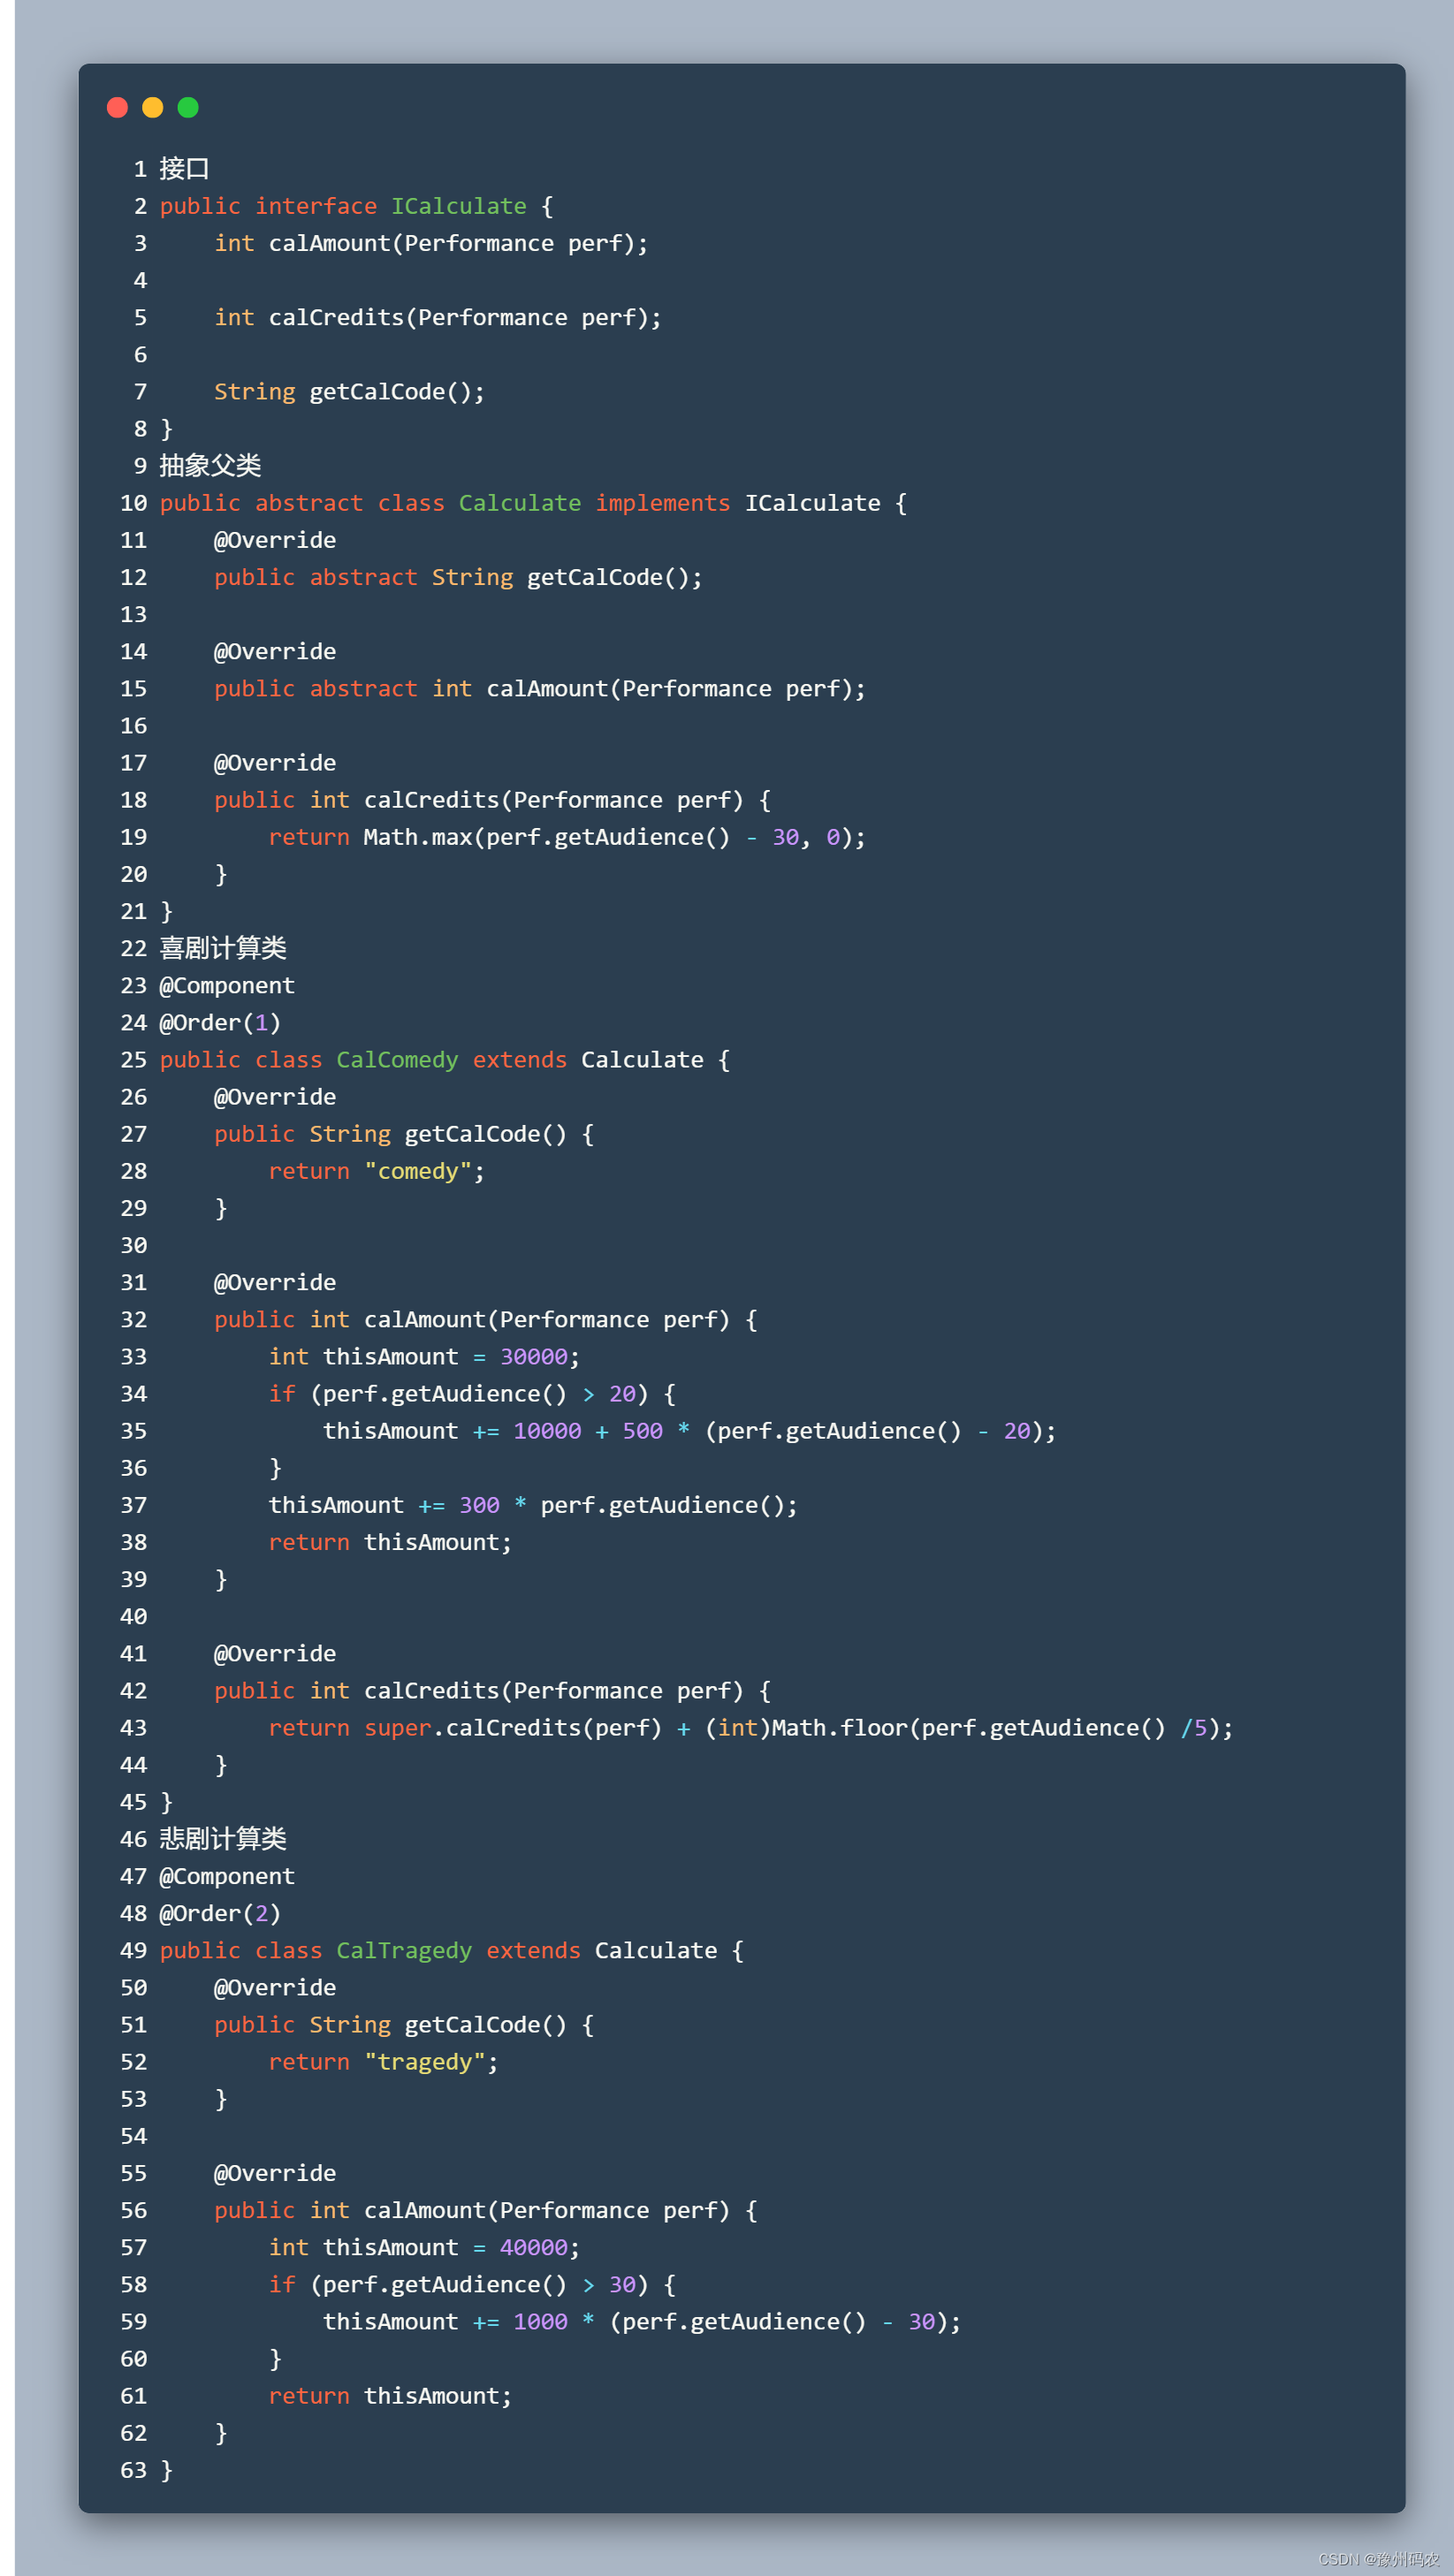Click '@Override' on line 55
This screenshot has width=1454, height=2576.
point(275,2173)
